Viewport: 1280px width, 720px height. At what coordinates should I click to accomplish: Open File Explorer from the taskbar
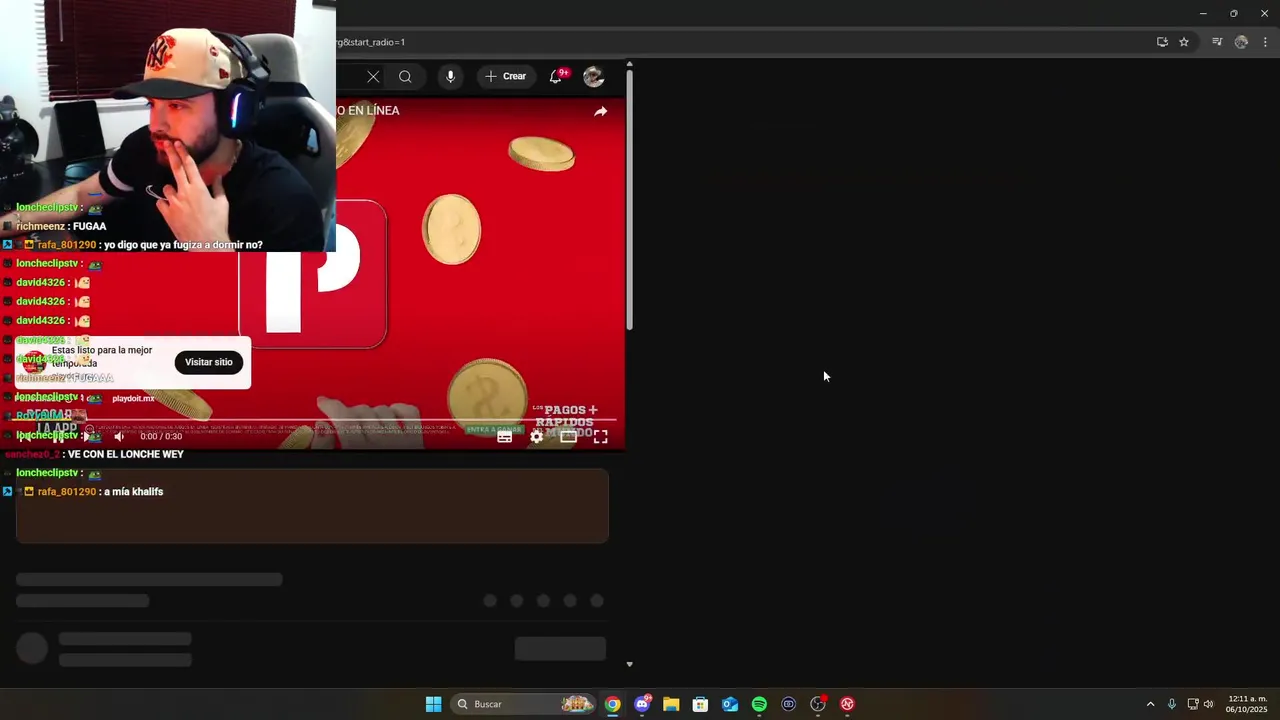pos(671,704)
